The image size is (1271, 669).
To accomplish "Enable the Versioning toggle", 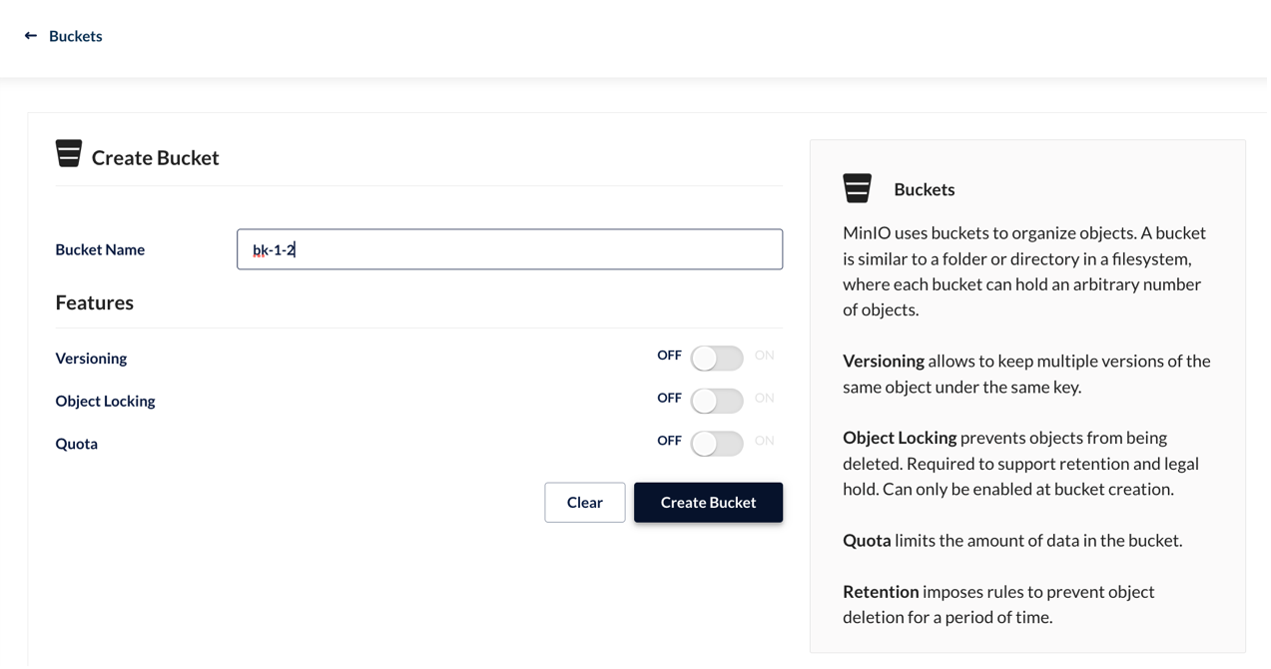I will coord(717,358).
